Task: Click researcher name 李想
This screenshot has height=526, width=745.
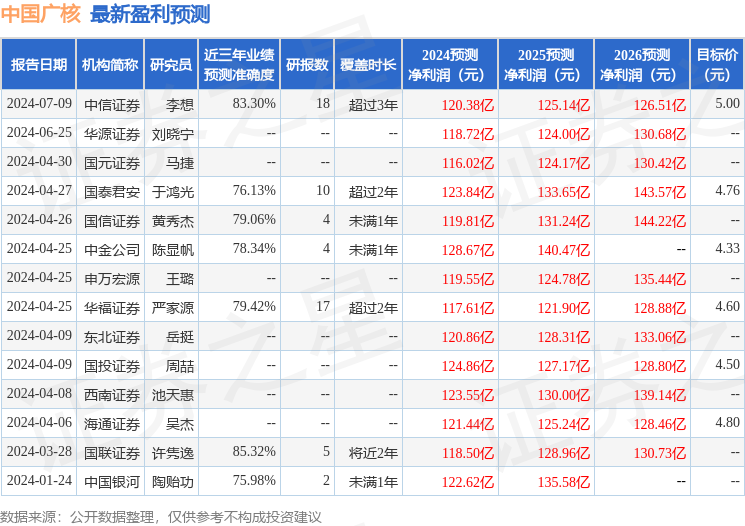Action: point(180,105)
